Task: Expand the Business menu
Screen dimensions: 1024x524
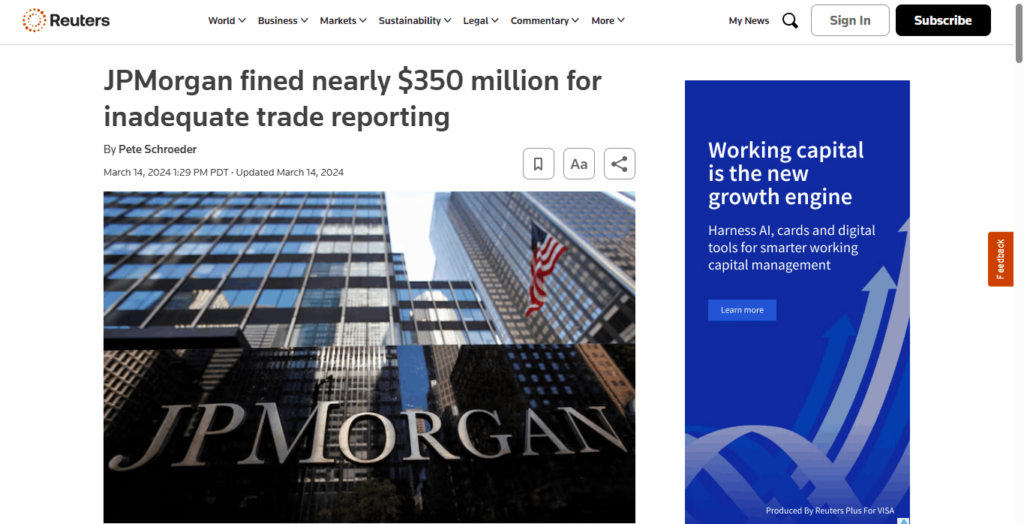Action: [x=282, y=20]
